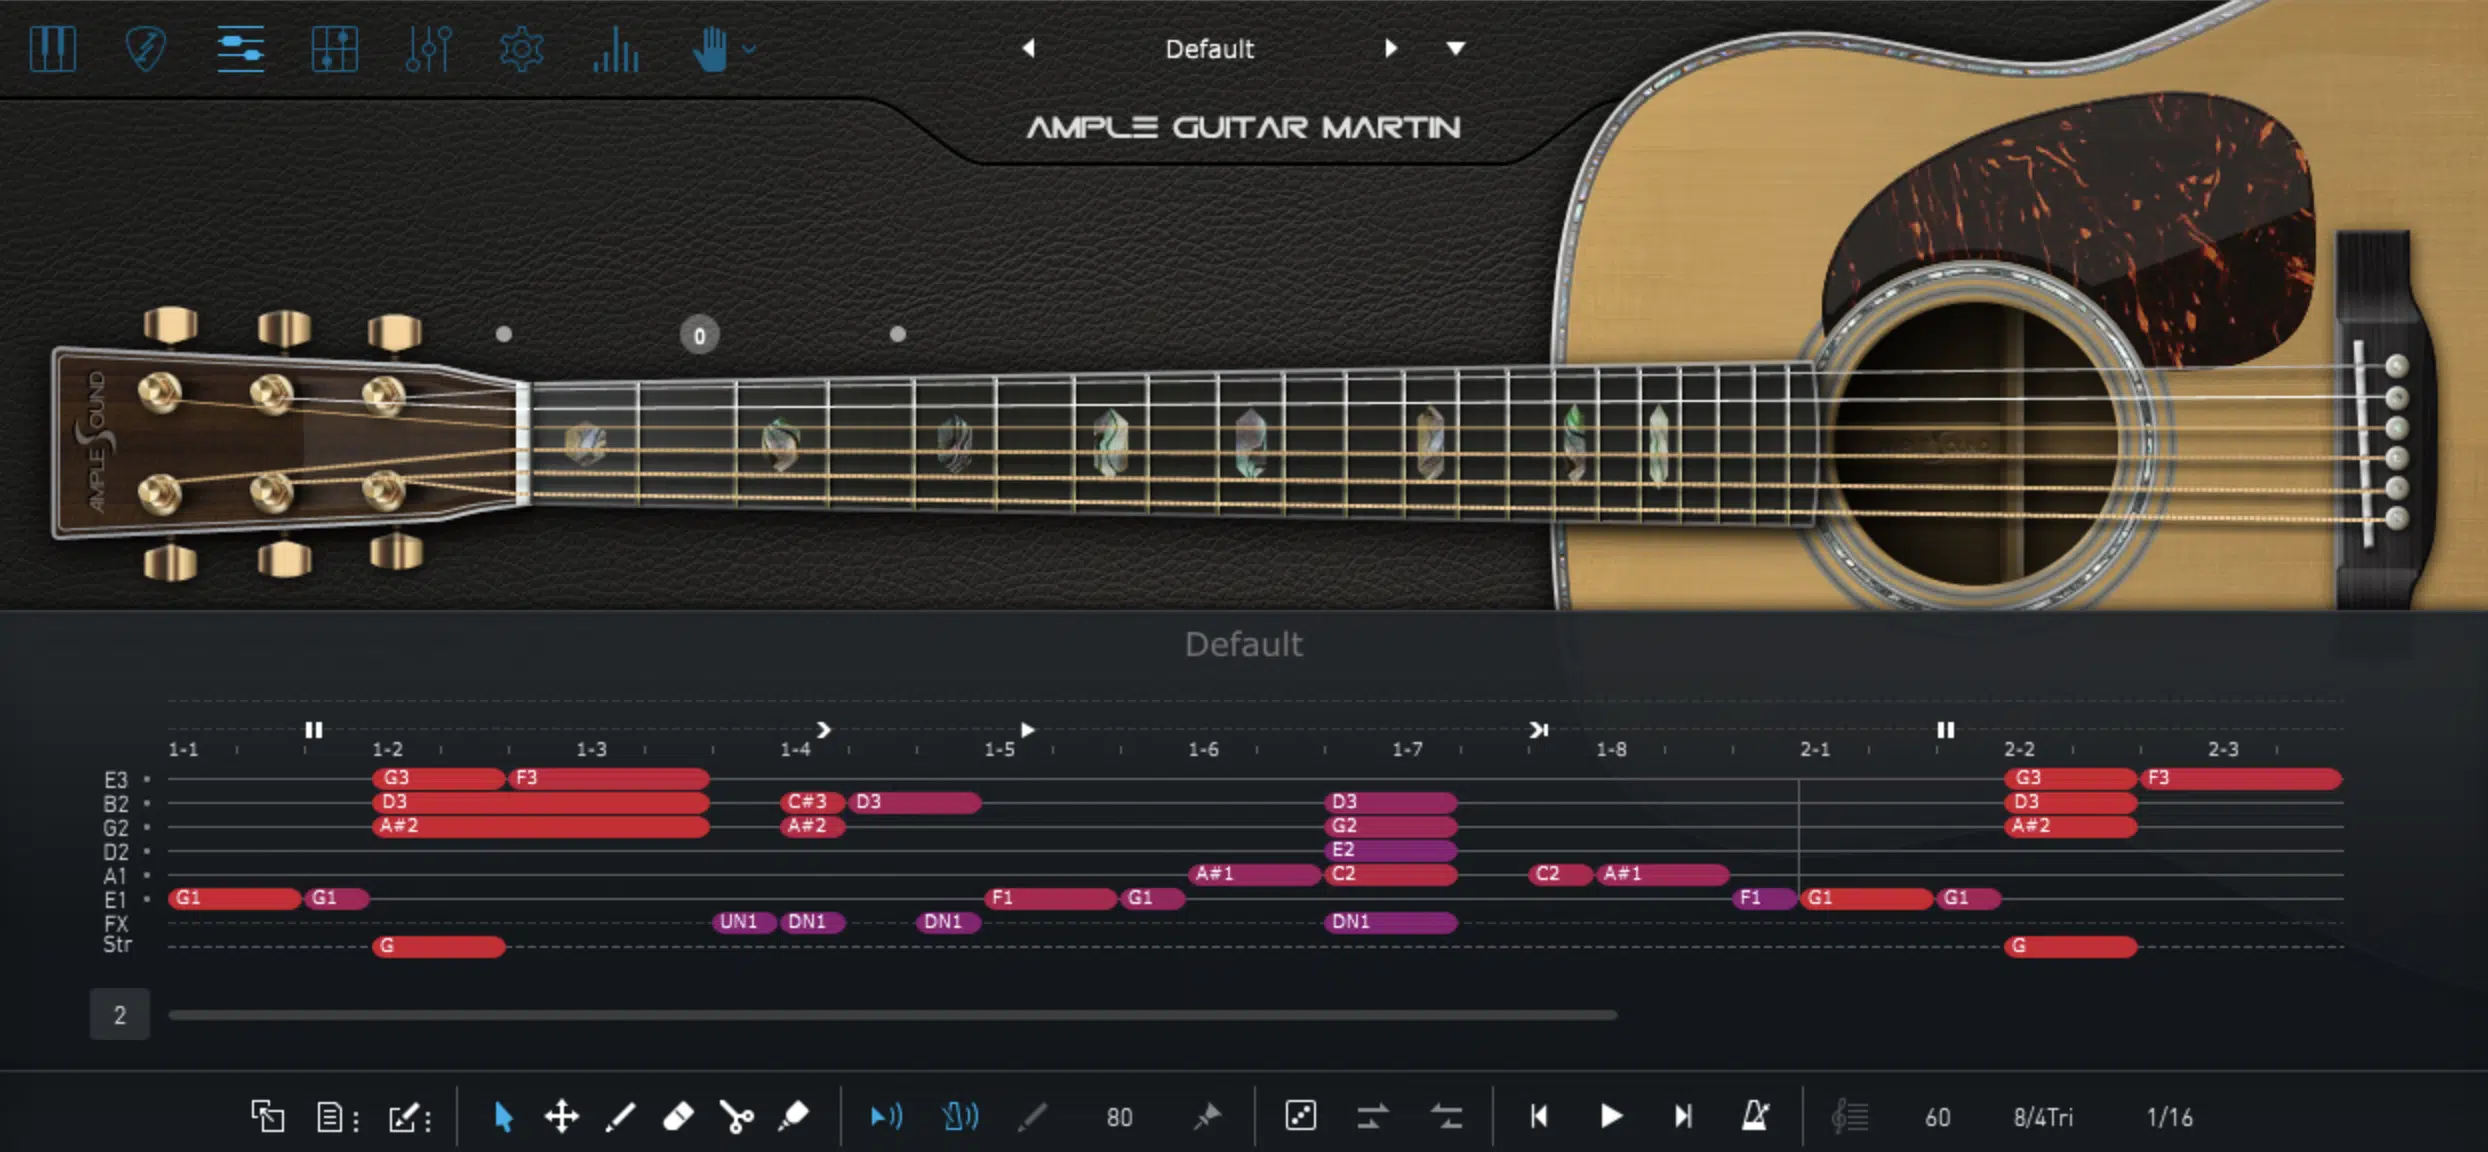Viewport: 2488px width, 1152px height.
Task: Select the E2 note on D2 string
Action: (1391, 850)
